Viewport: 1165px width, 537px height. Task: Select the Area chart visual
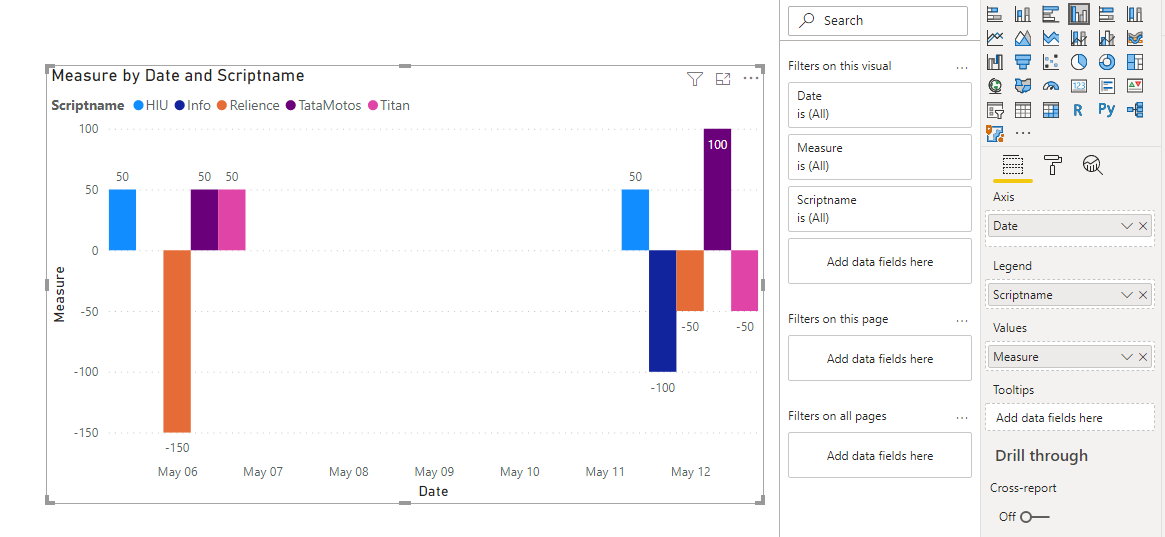tap(1023, 37)
